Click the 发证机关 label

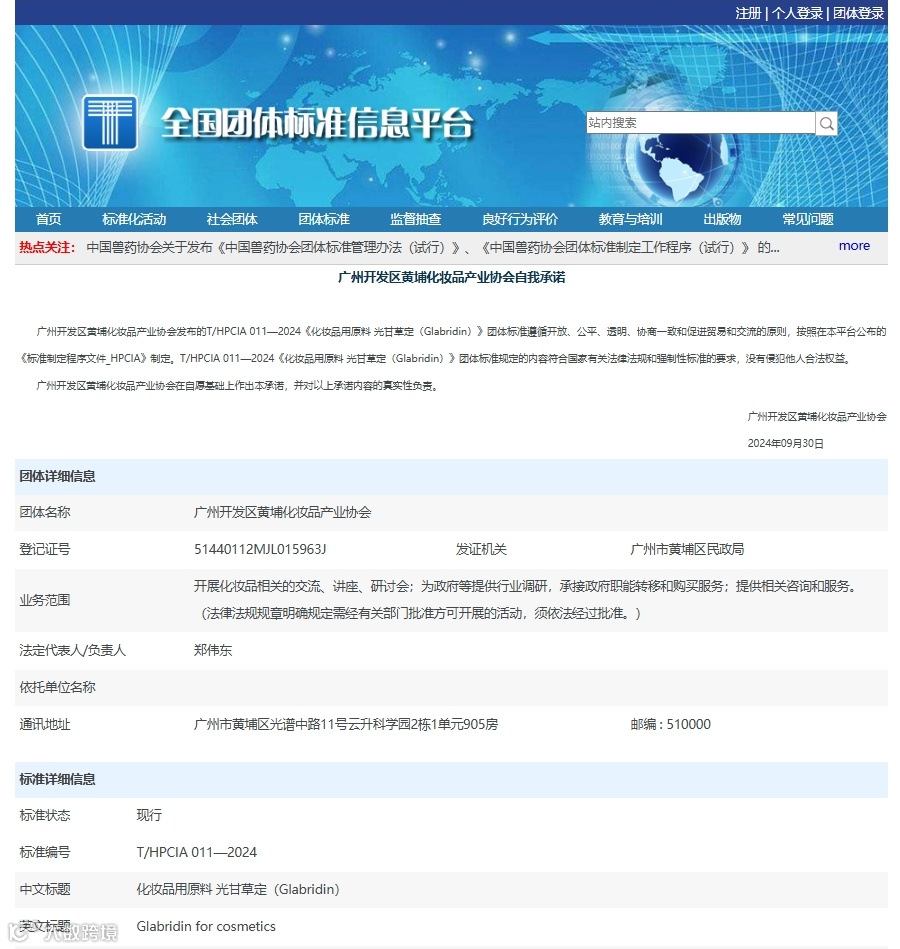tap(481, 549)
